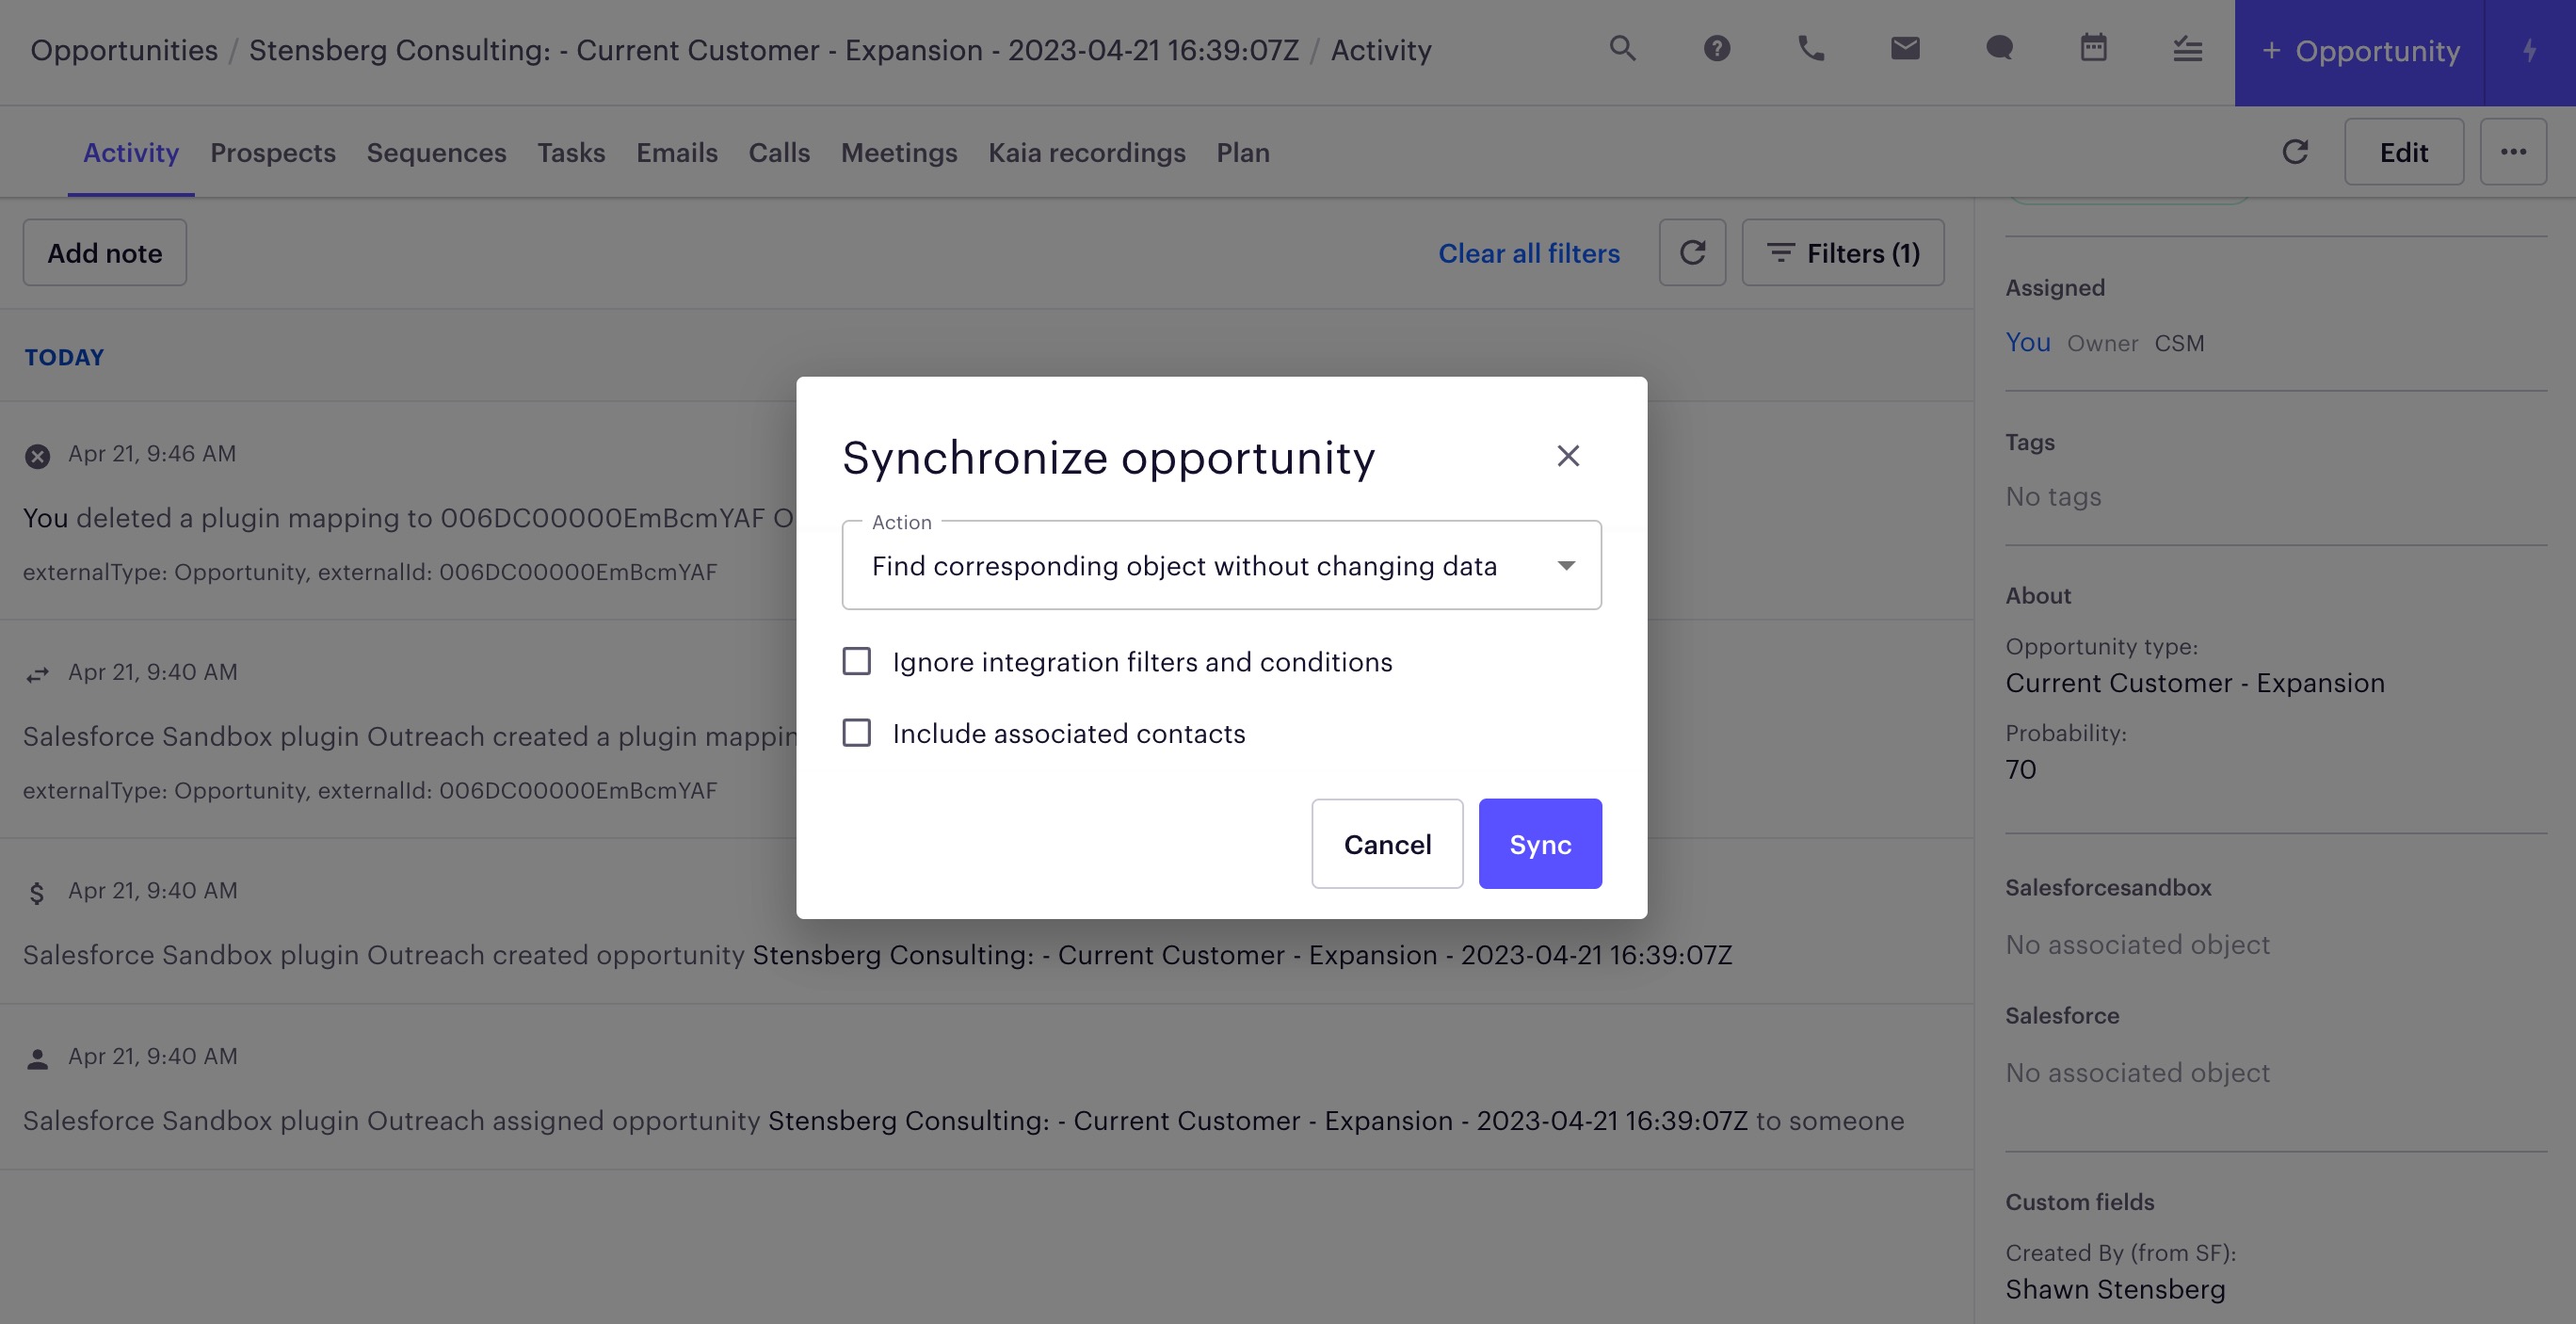Click the lightning bolt quick action icon

click(2529, 51)
